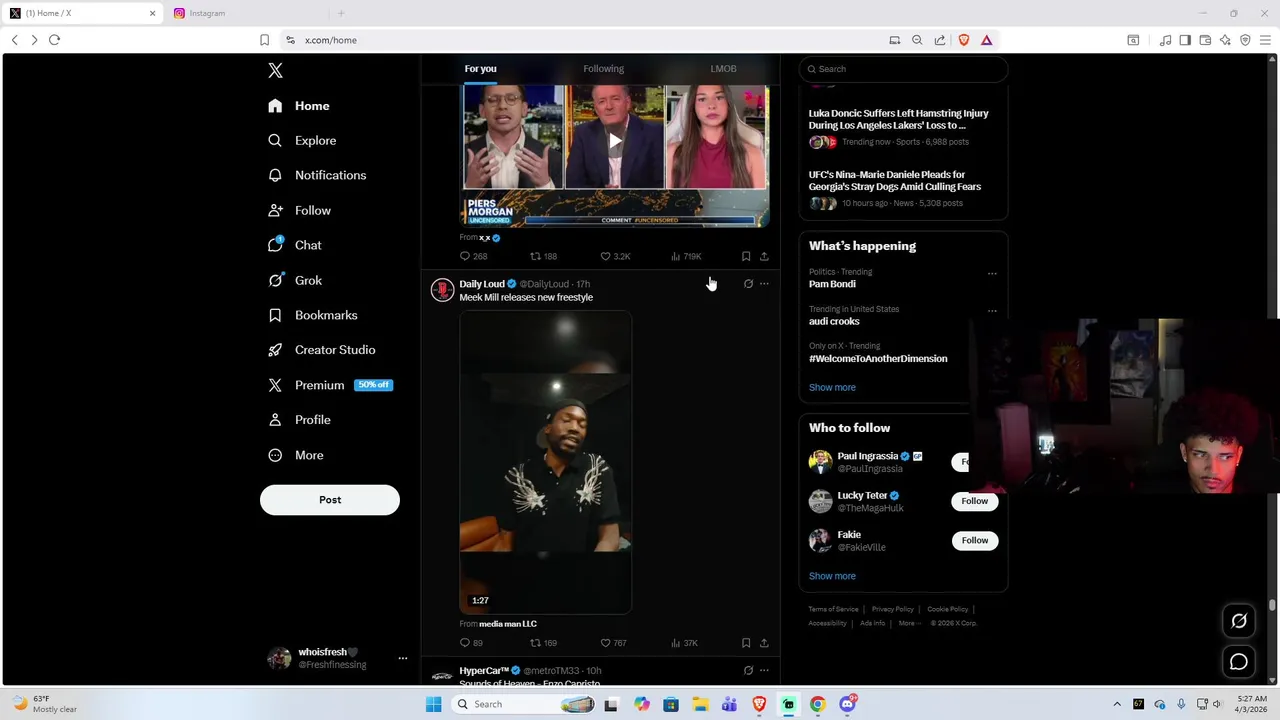1280x720 pixels.
Task: Open Bookmarks in the sidebar
Action: 312,315
